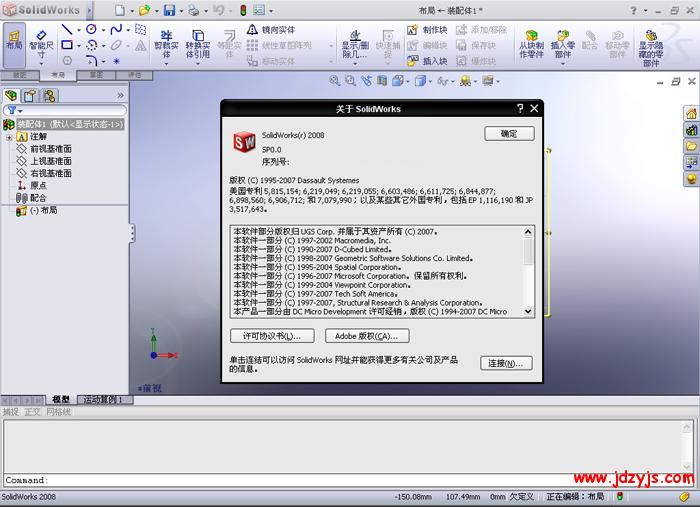This screenshot has height=507, width=700.
Task: Switch to the 草图 command tab
Action: click(96, 75)
